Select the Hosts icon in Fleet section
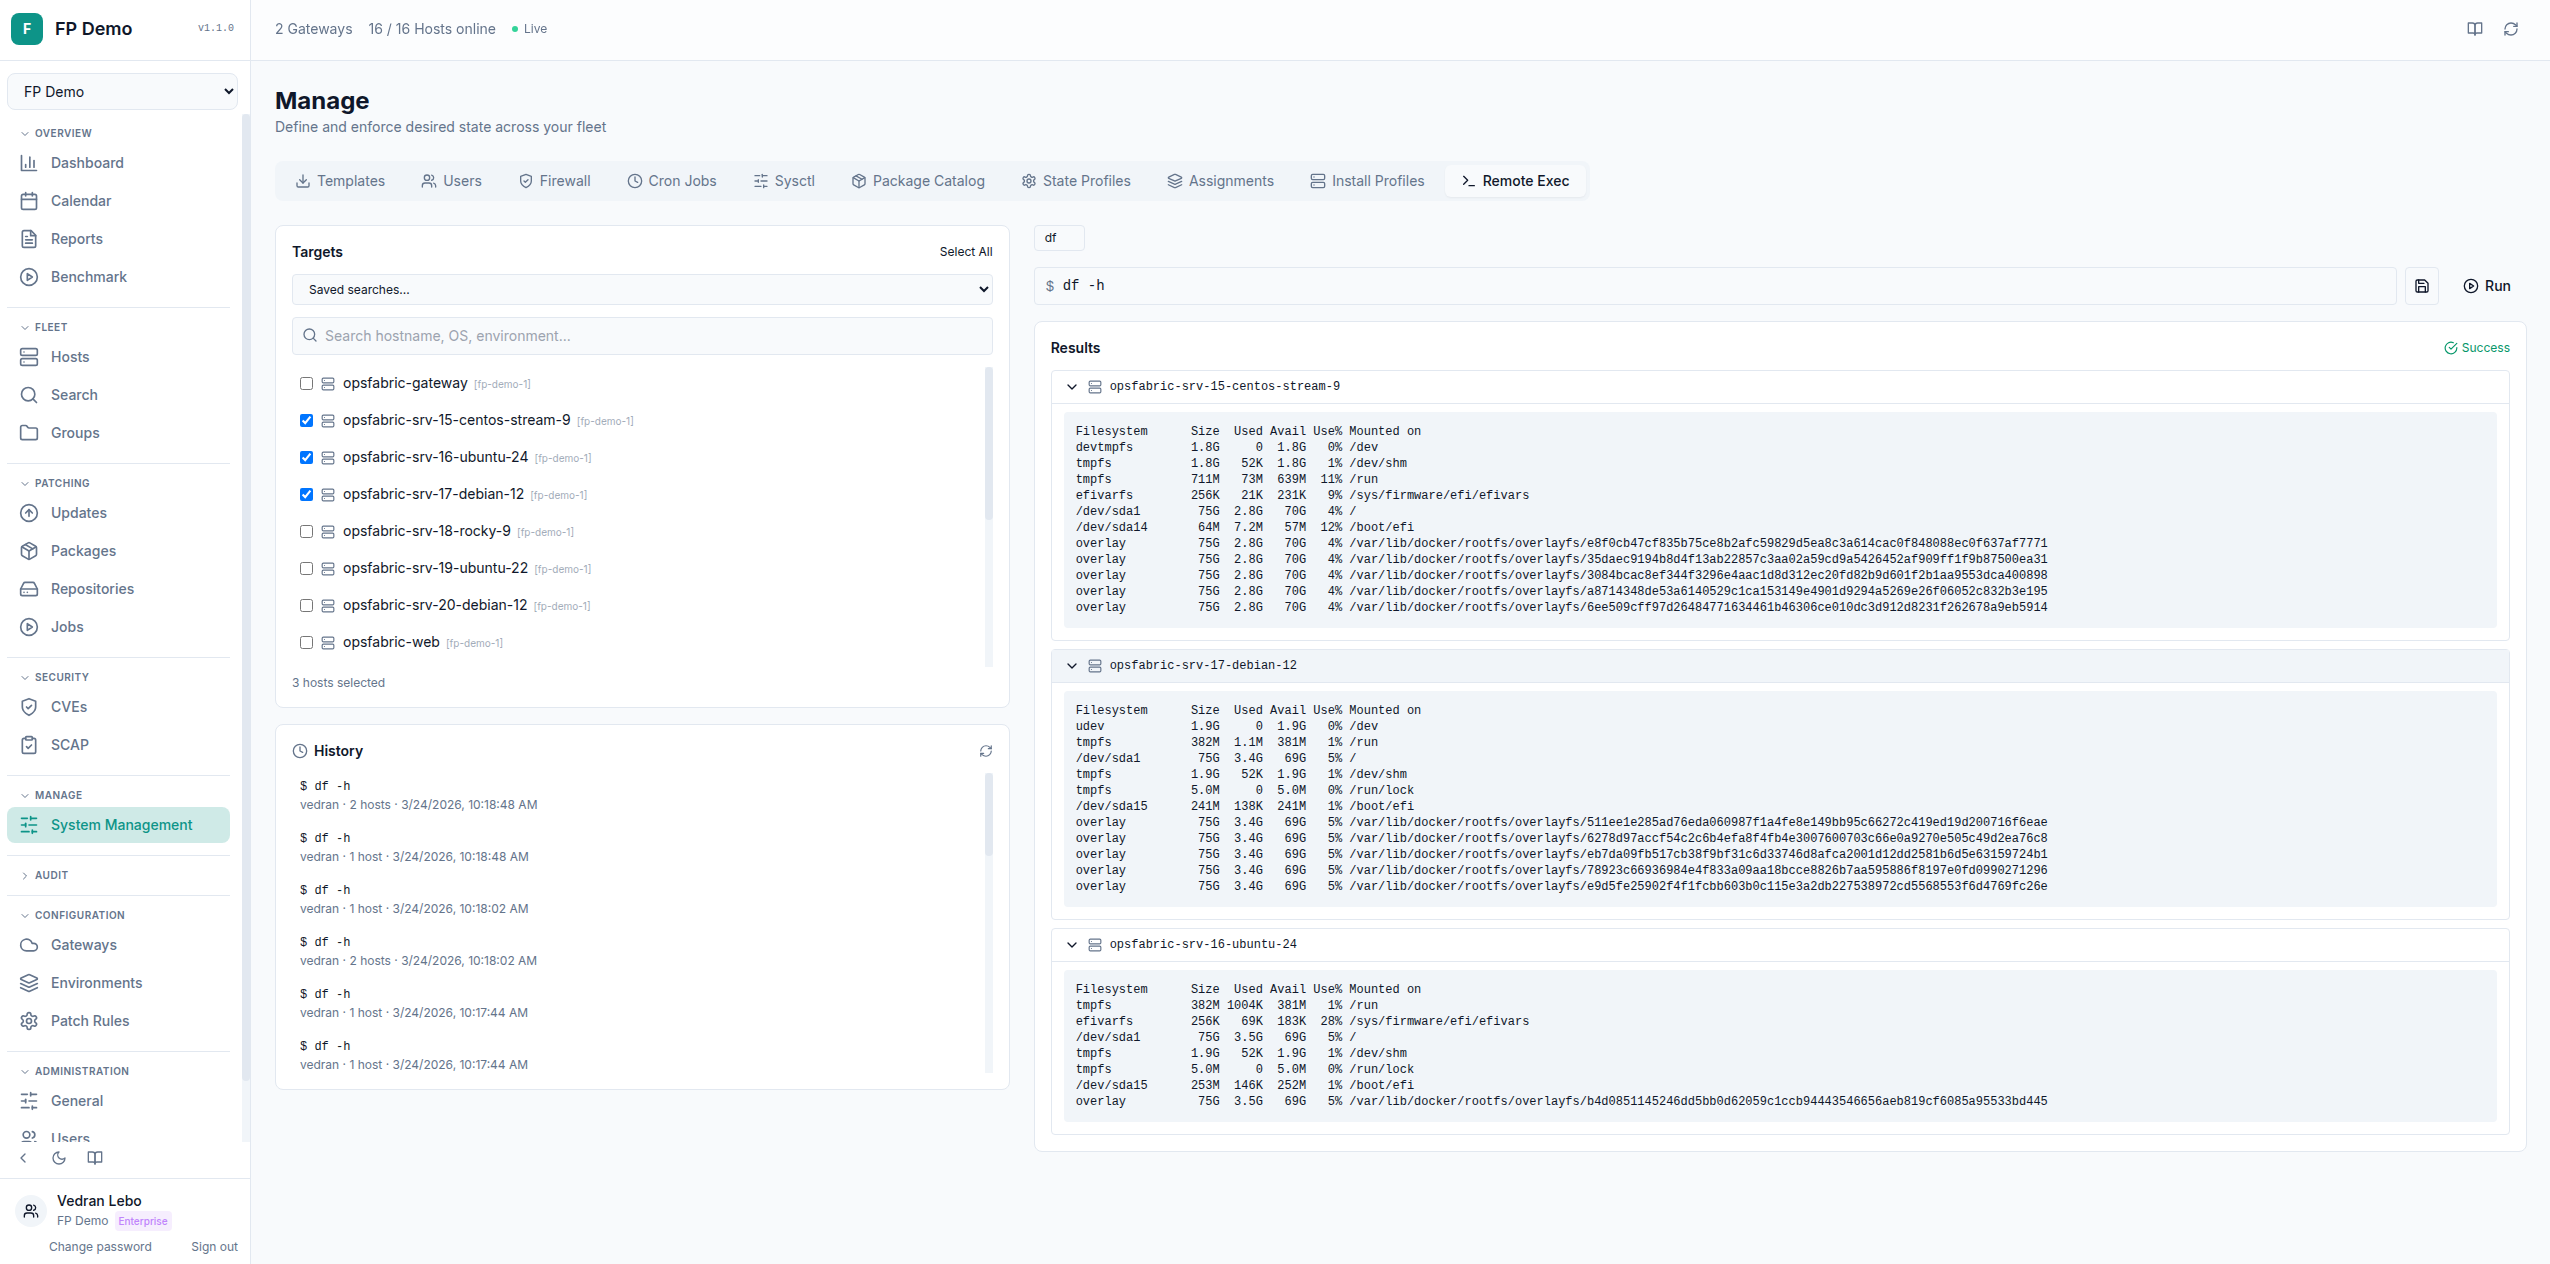The height and width of the screenshot is (1264, 2550). [30, 357]
